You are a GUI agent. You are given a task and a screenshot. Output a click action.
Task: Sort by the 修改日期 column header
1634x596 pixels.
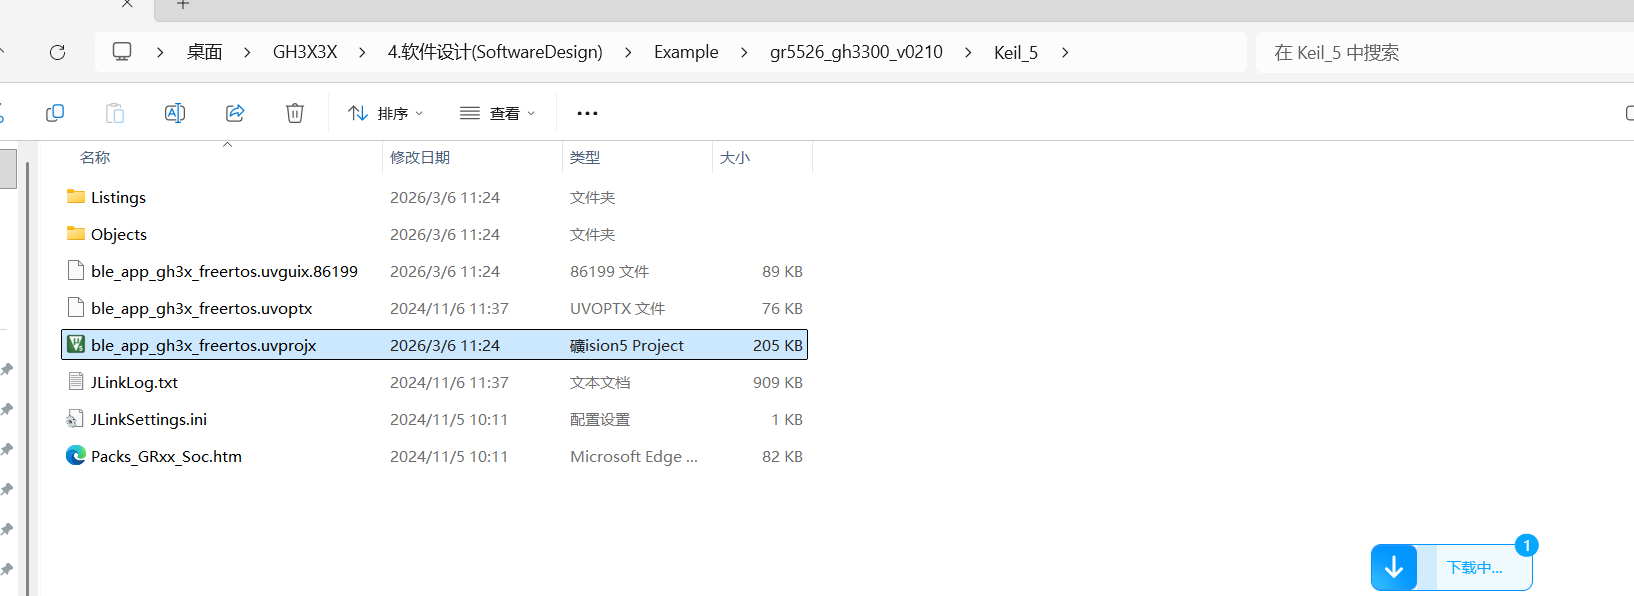[420, 157]
